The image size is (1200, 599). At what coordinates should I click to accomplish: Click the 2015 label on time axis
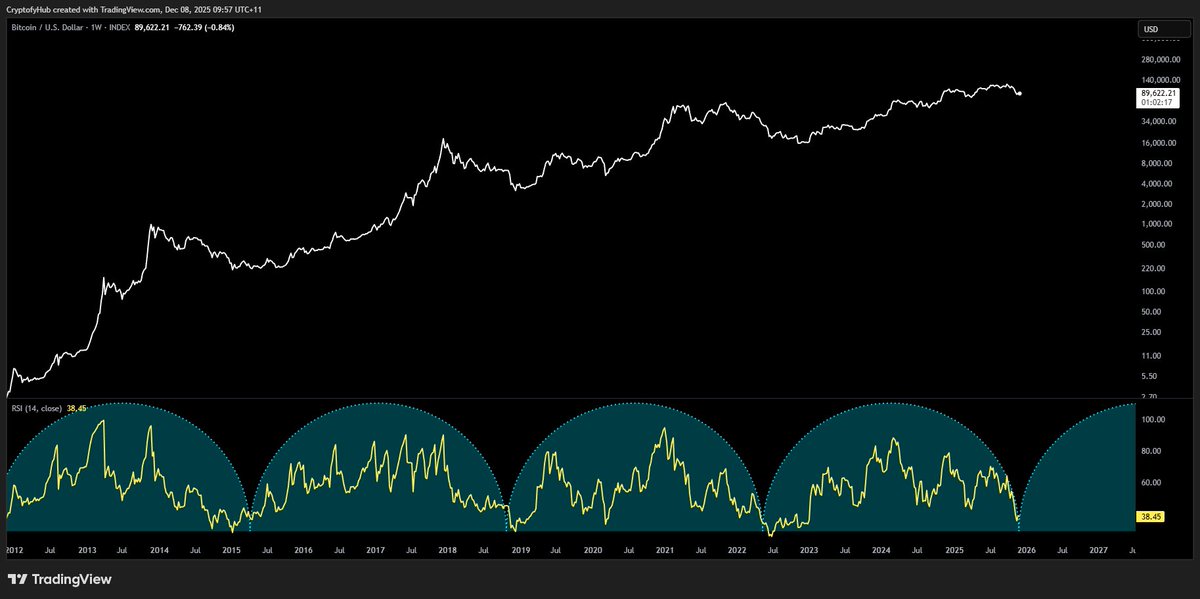pyautogui.click(x=231, y=550)
